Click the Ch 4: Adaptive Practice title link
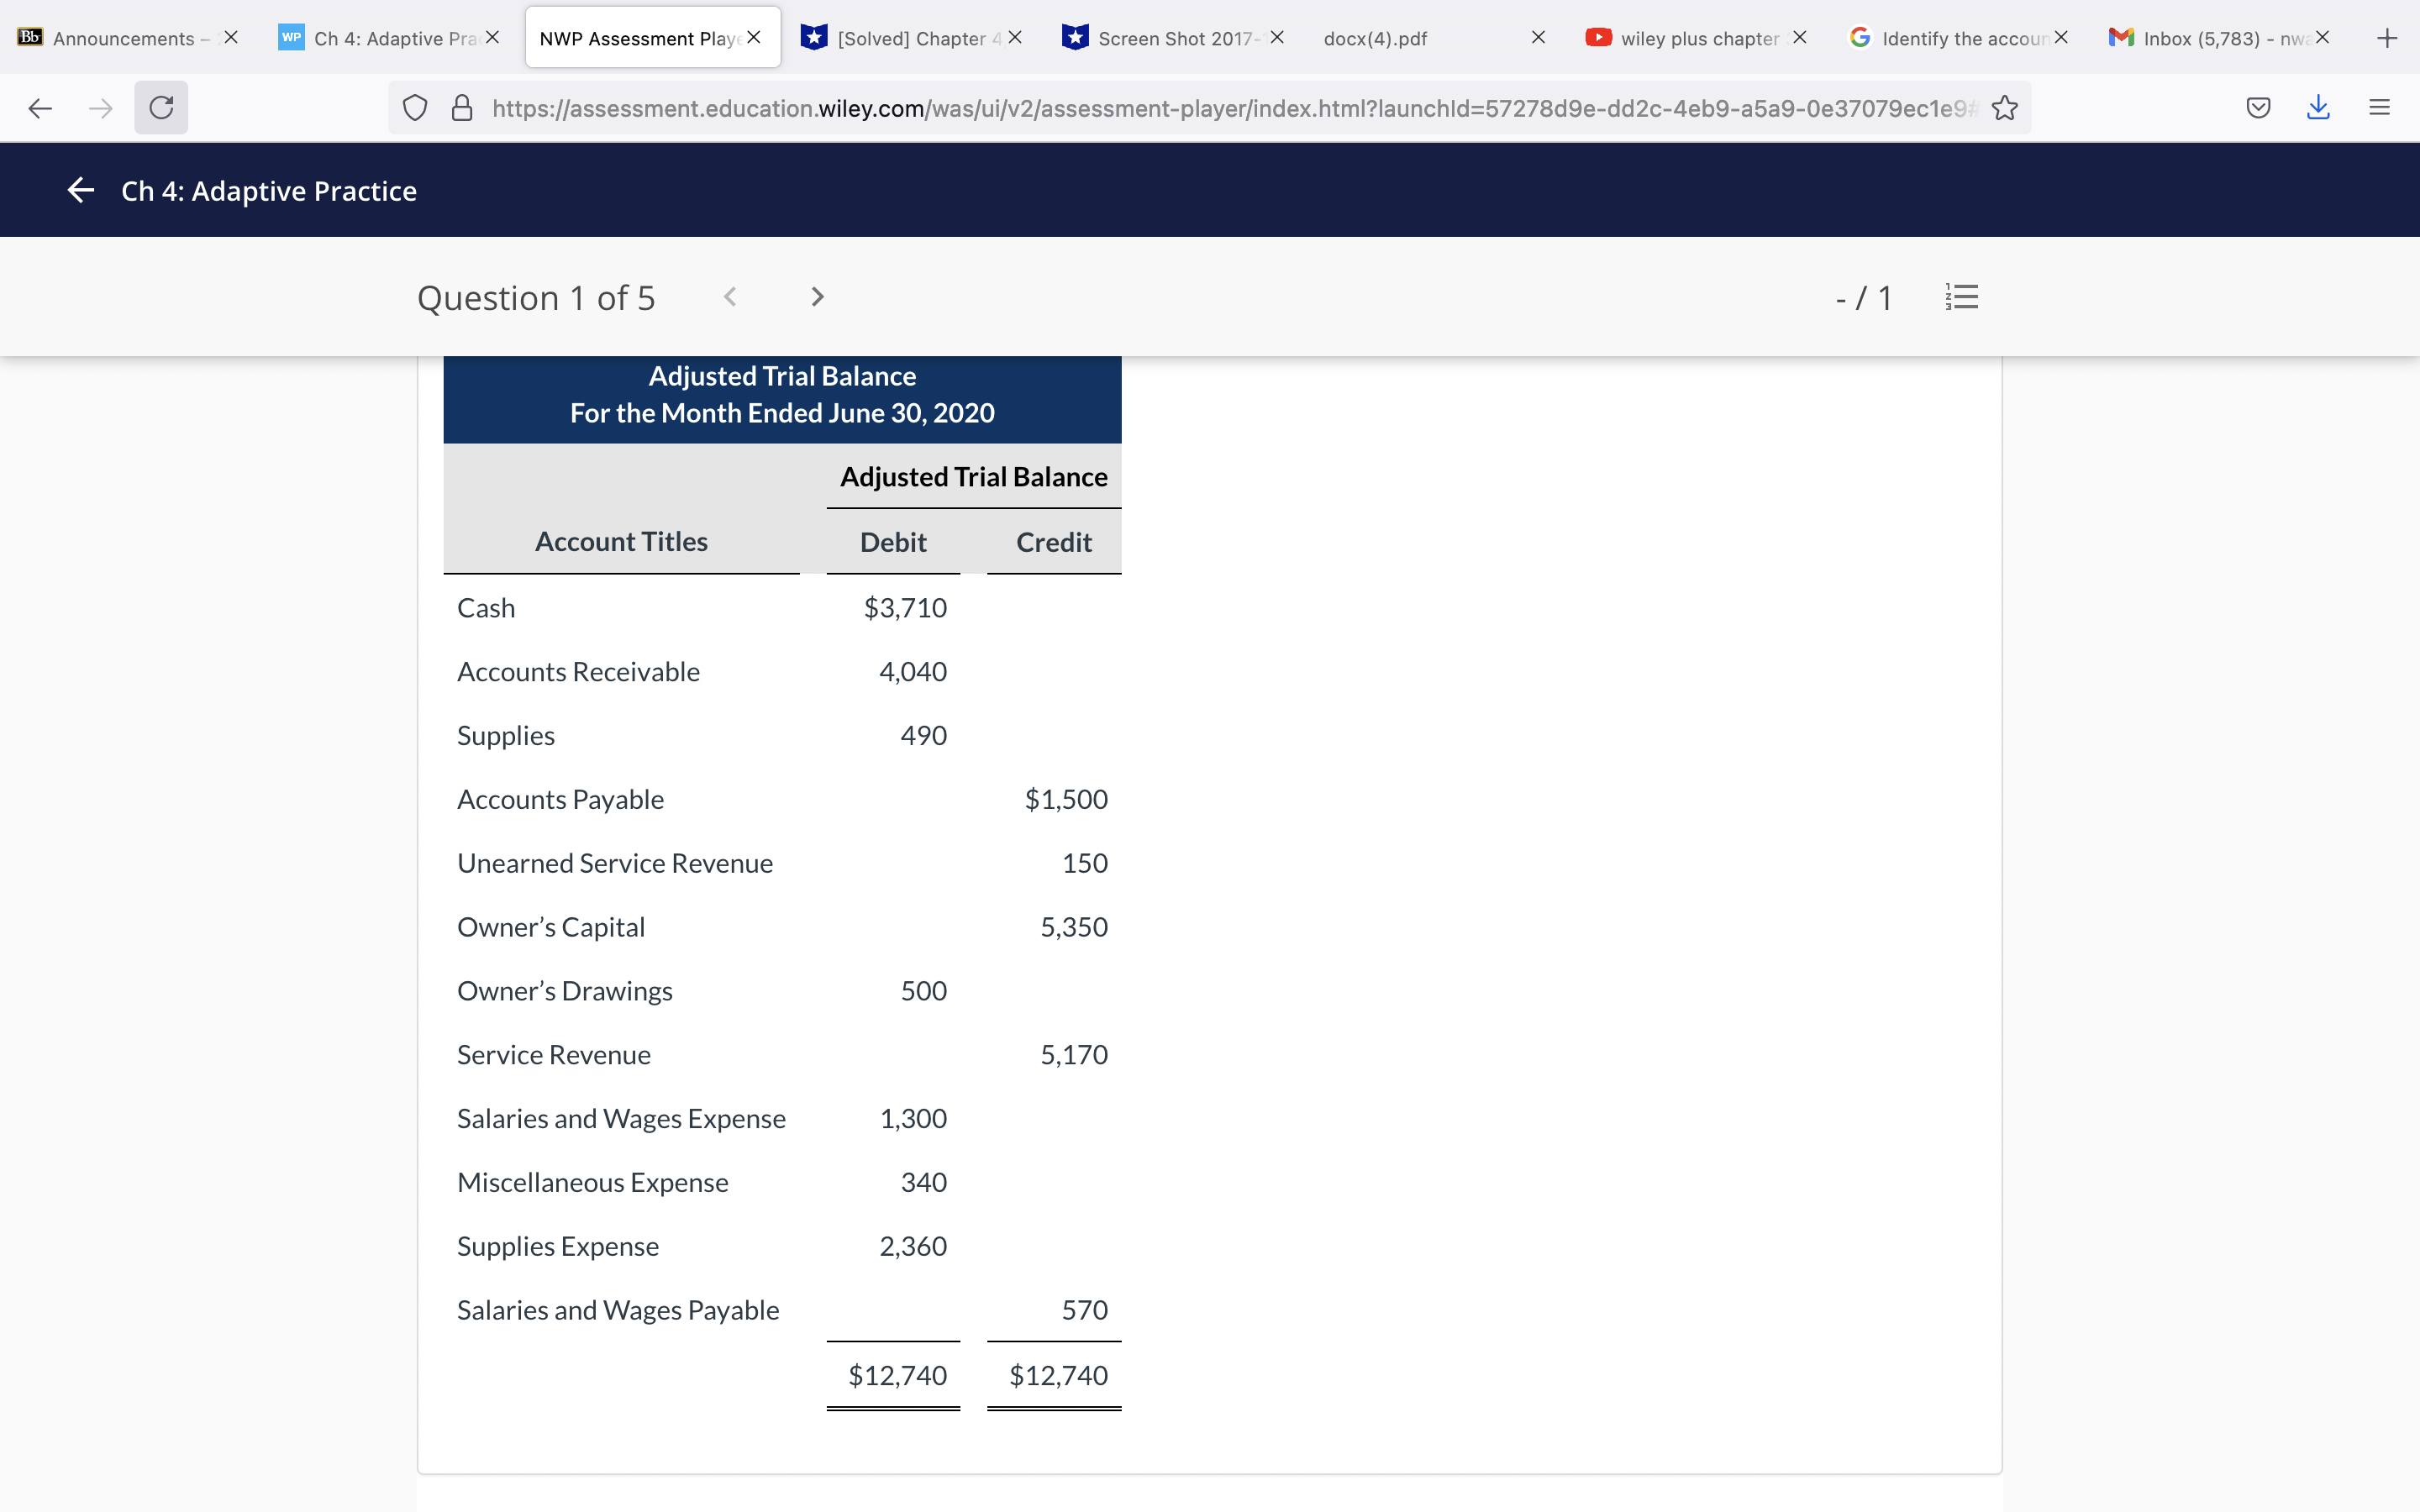Viewport: 2420px width, 1512px height. tap(269, 190)
